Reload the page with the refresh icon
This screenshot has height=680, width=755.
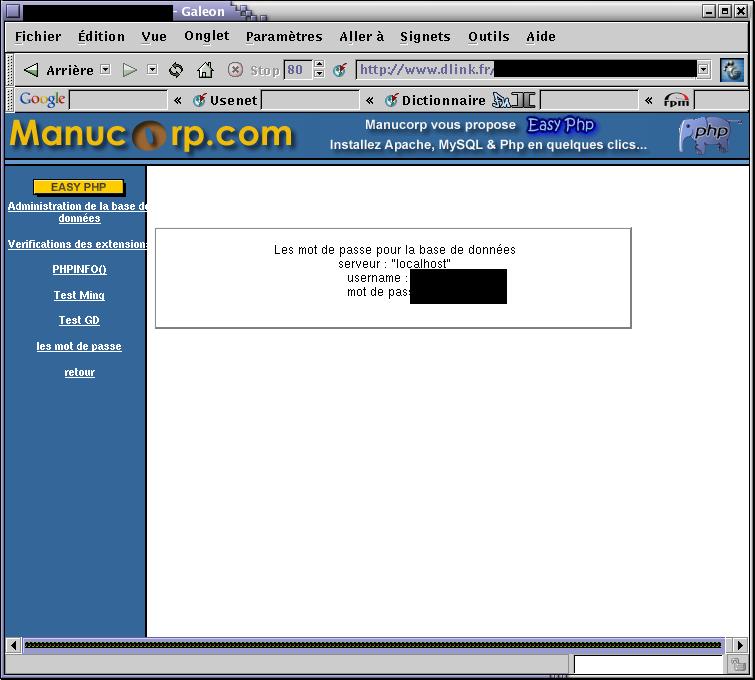(176, 70)
